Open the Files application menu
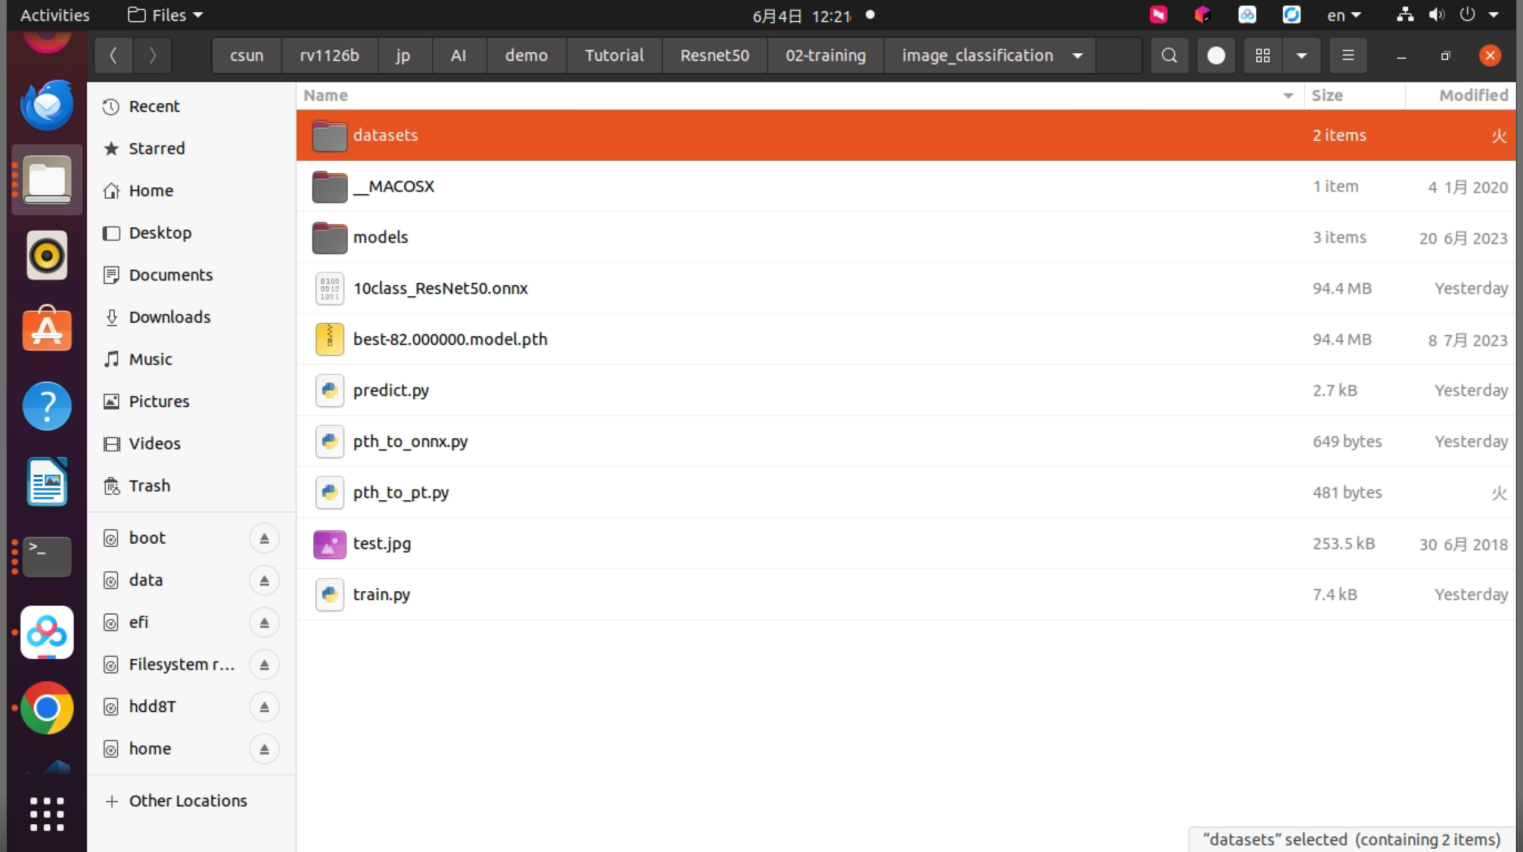The height and width of the screenshot is (852, 1523). [x=166, y=15]
